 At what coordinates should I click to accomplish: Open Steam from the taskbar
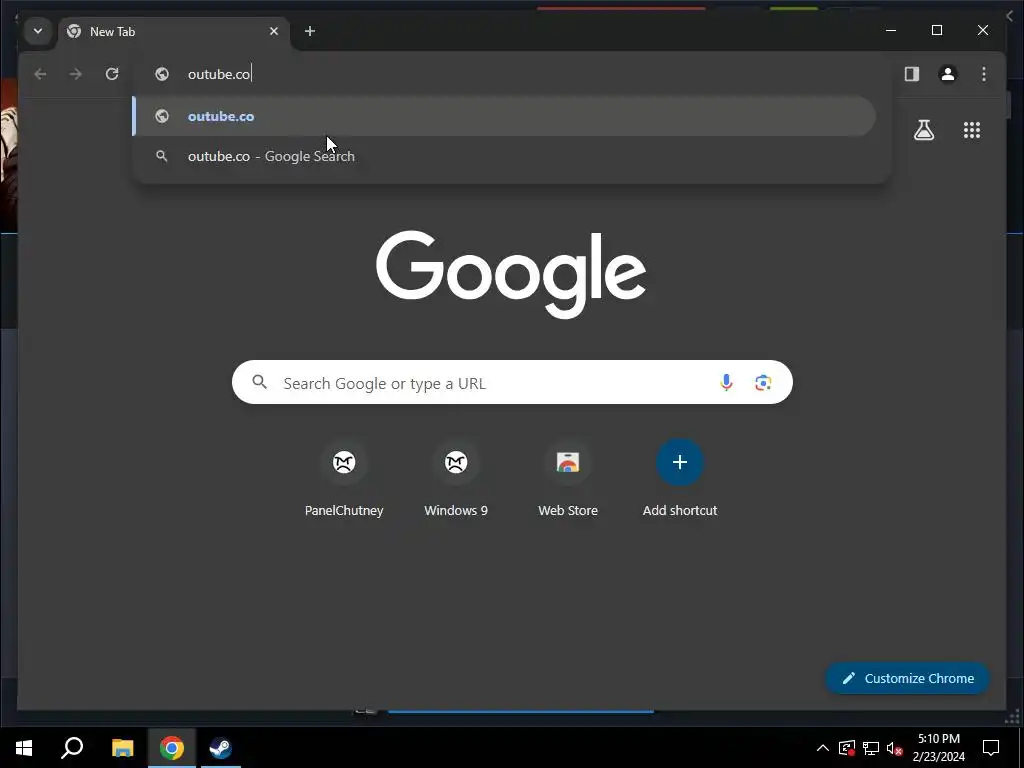(x=221, y=748)
